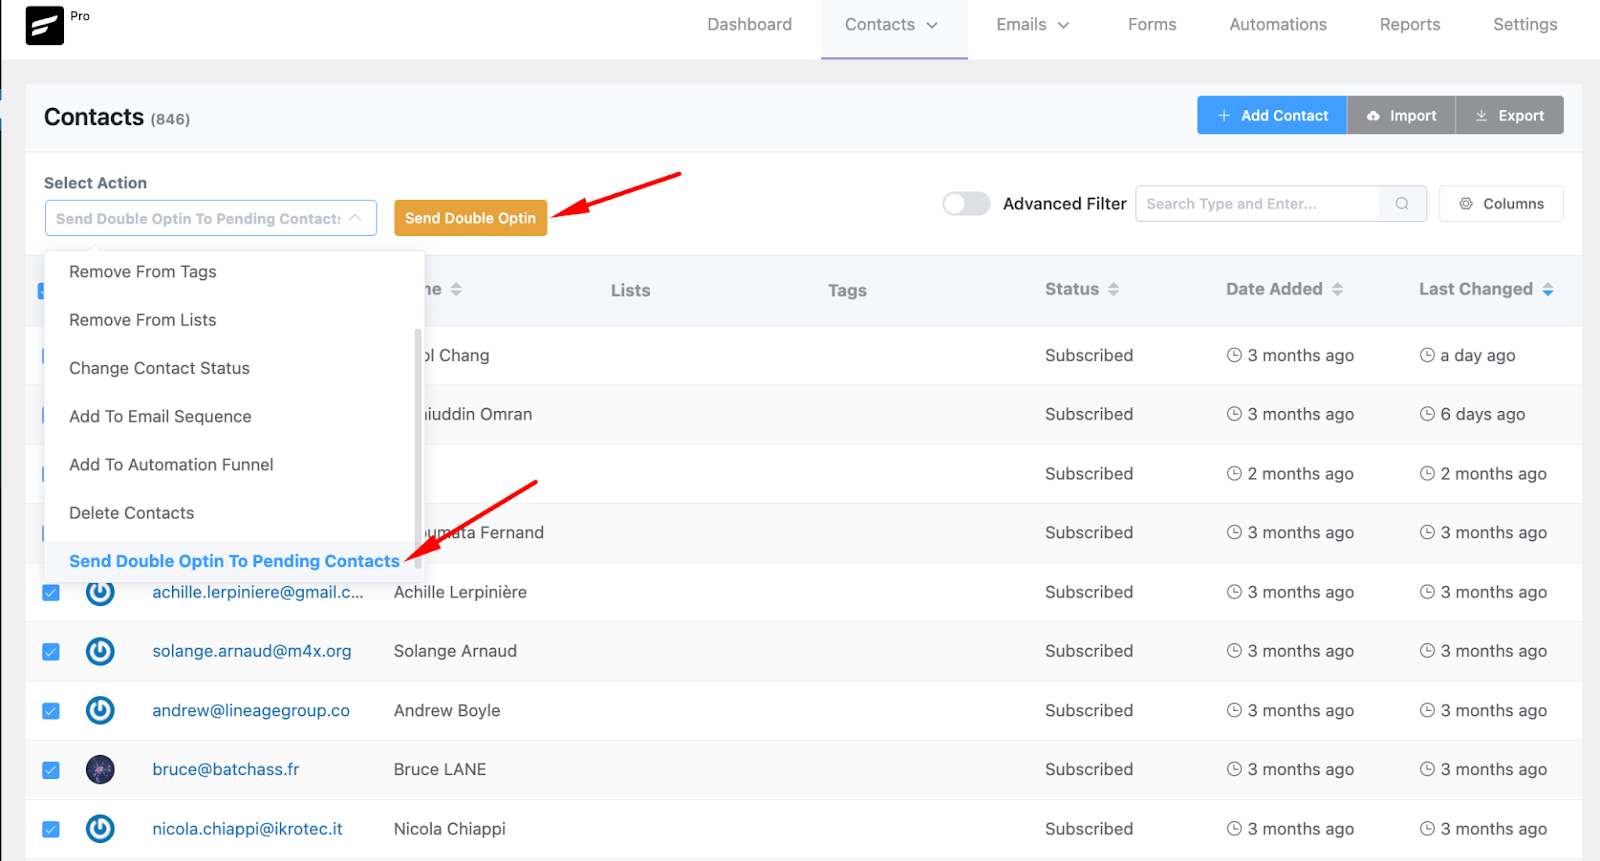Click the FluentCRM logo icon
The height and width of the screenshot is (861, 1600).
click(44, 26)
